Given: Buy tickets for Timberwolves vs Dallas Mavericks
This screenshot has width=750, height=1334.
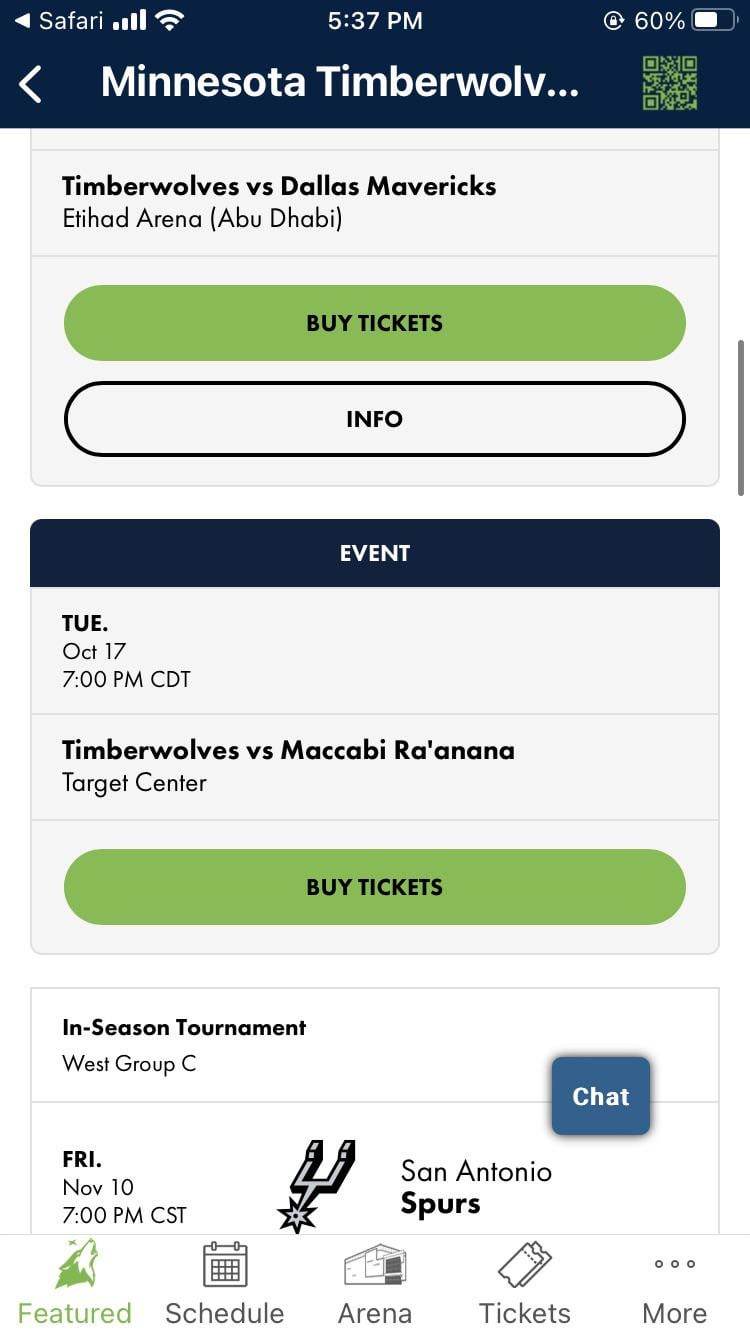Looking at the screenshot, I should (x=374, y=323).
